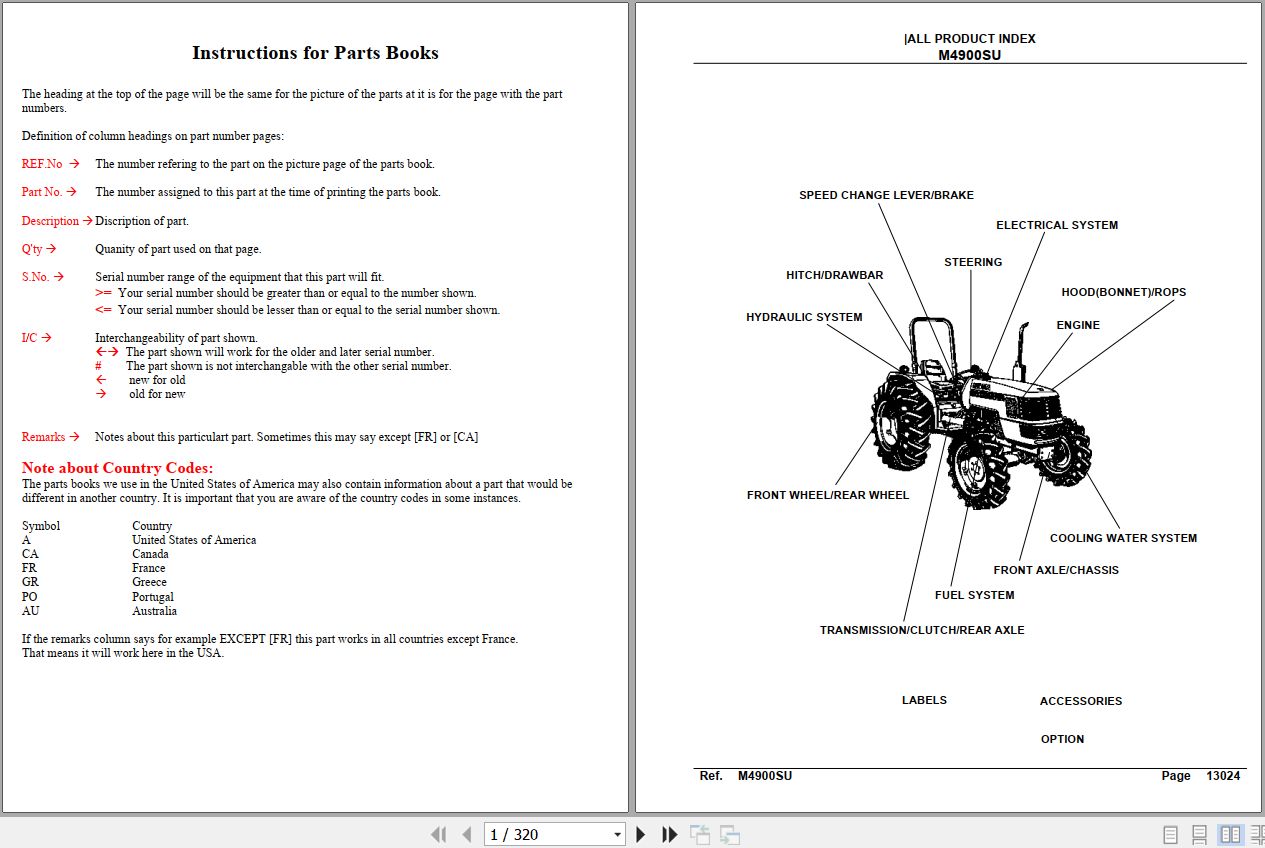Switch to single page view
This screenshot has width=1265, height=848.
click(1170, 834)
